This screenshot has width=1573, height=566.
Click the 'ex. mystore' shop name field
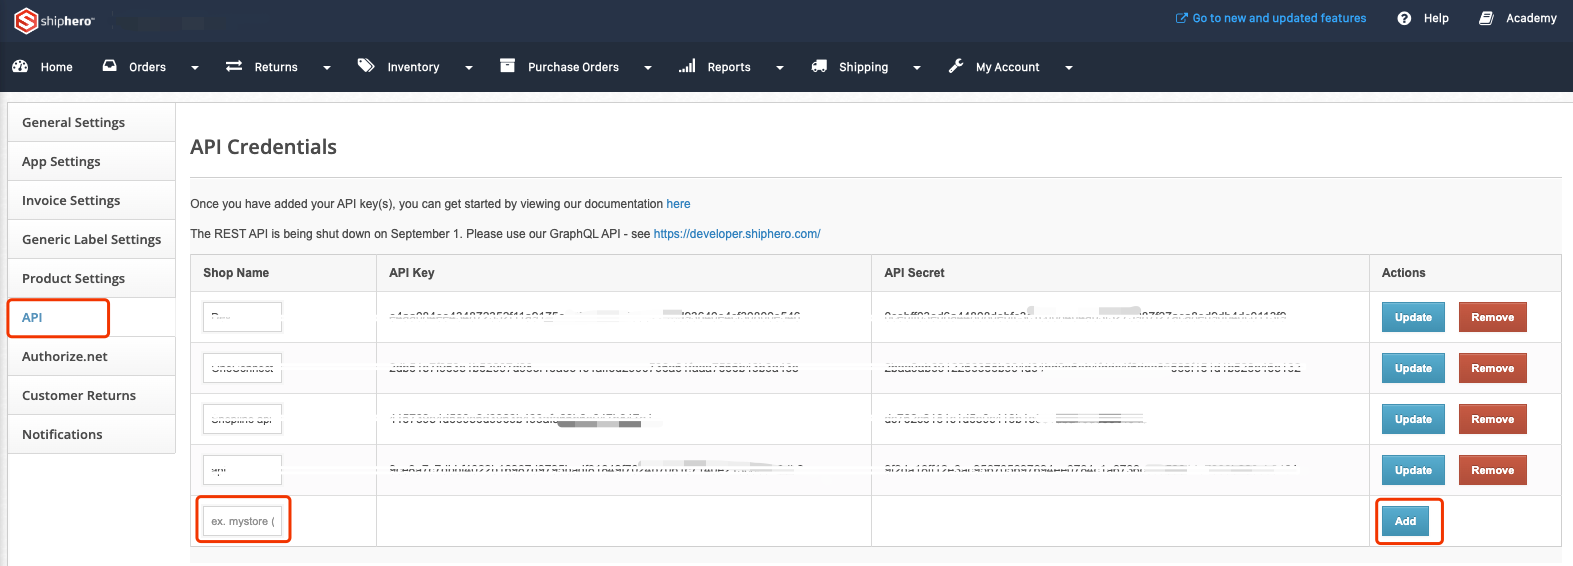(x=243, y=521)
